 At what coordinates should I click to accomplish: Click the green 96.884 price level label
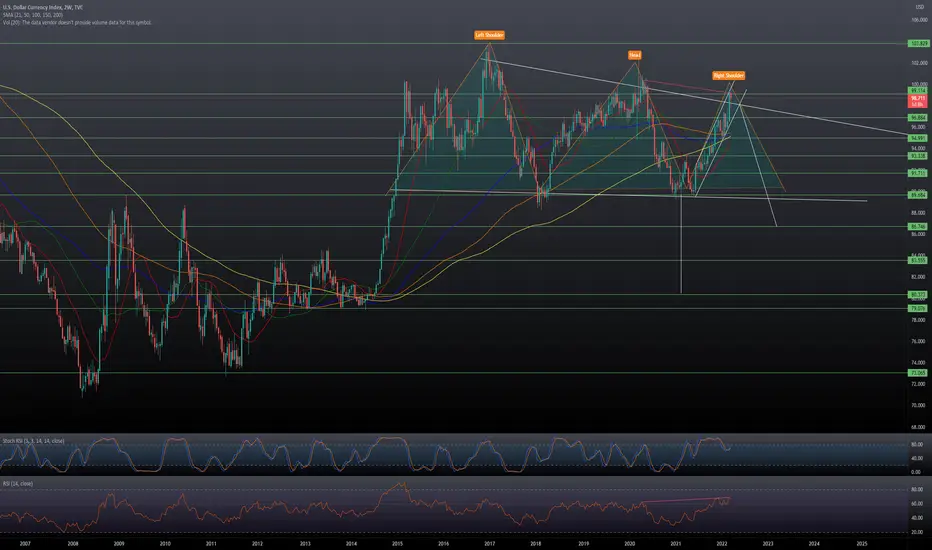[918, 118]
